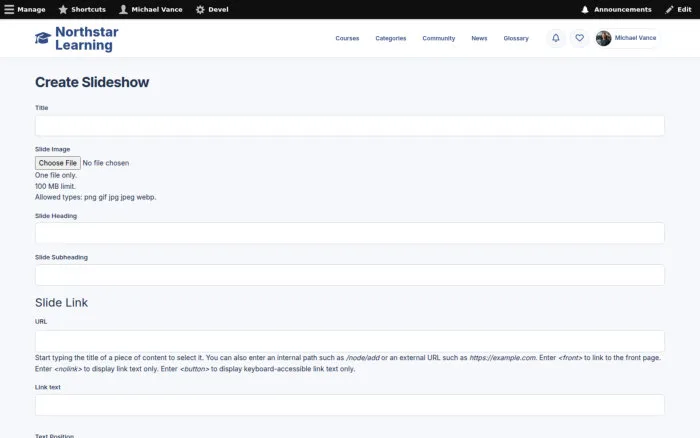Open the Courses menu item
The width and height of the screenshot is (700, 438).
click(x=347, y=38)
